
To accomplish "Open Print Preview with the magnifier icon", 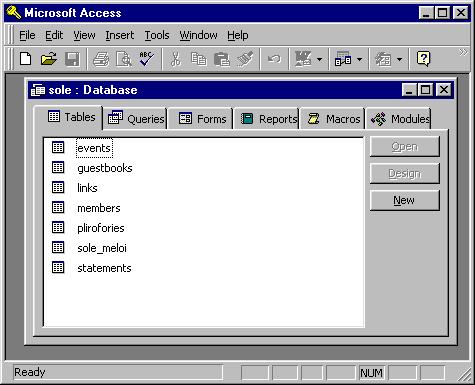I will (x=124, y=59).
